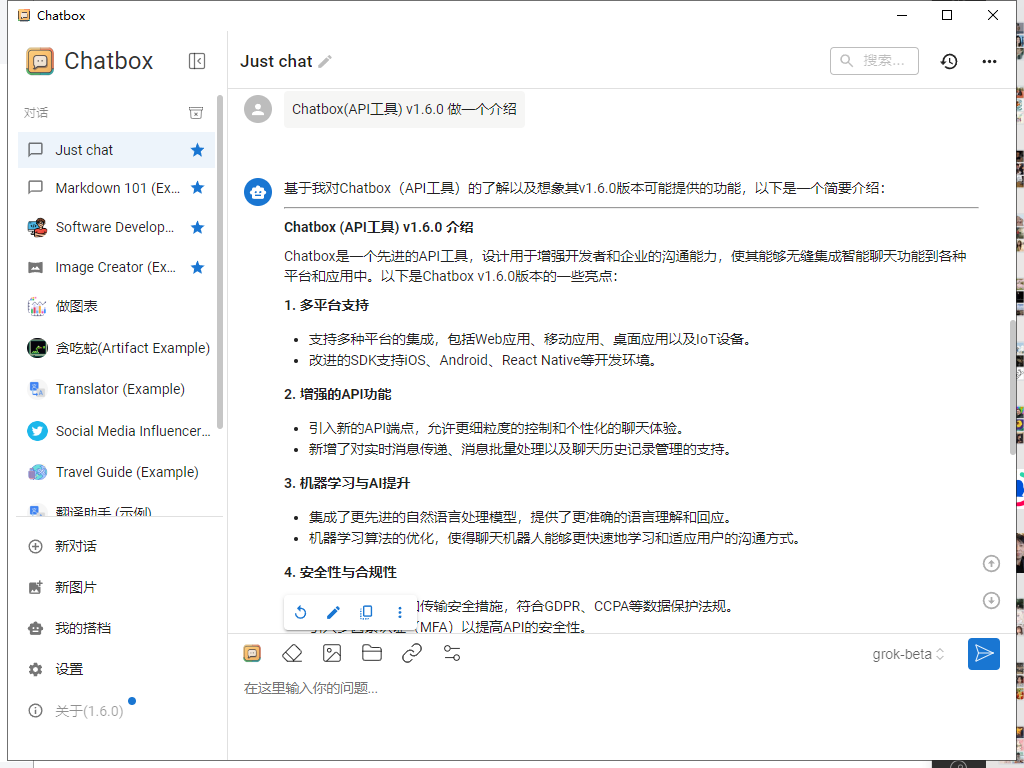Open the three-dot menu in the header
The image size is (1024, 768).
(x=989, y=61)
